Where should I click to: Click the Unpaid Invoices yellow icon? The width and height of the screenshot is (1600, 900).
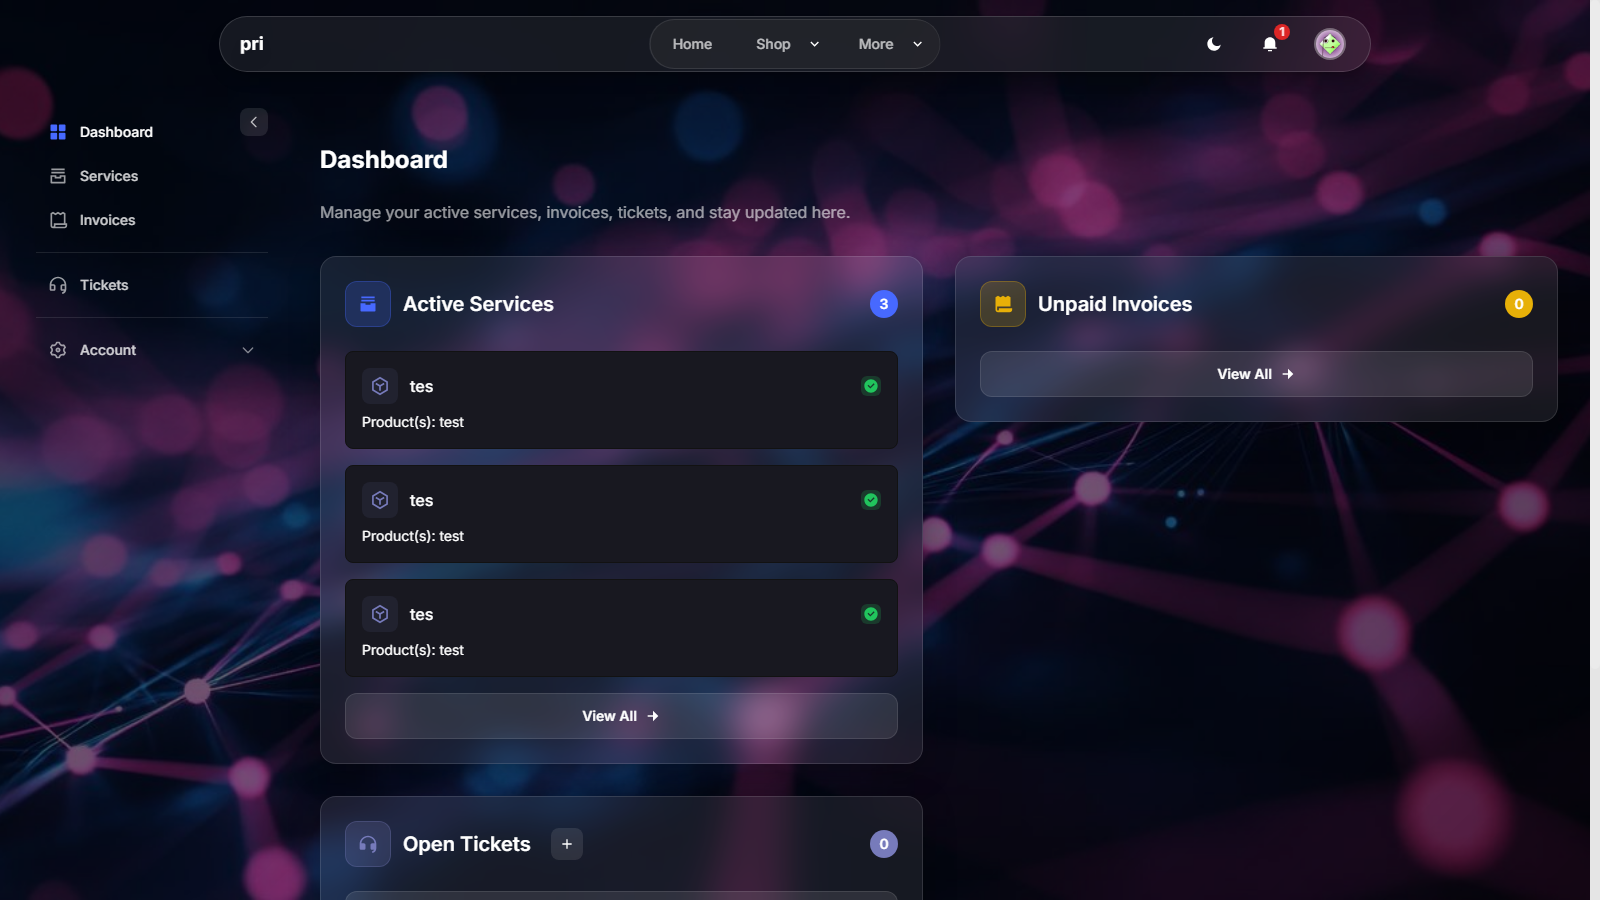1003,304
